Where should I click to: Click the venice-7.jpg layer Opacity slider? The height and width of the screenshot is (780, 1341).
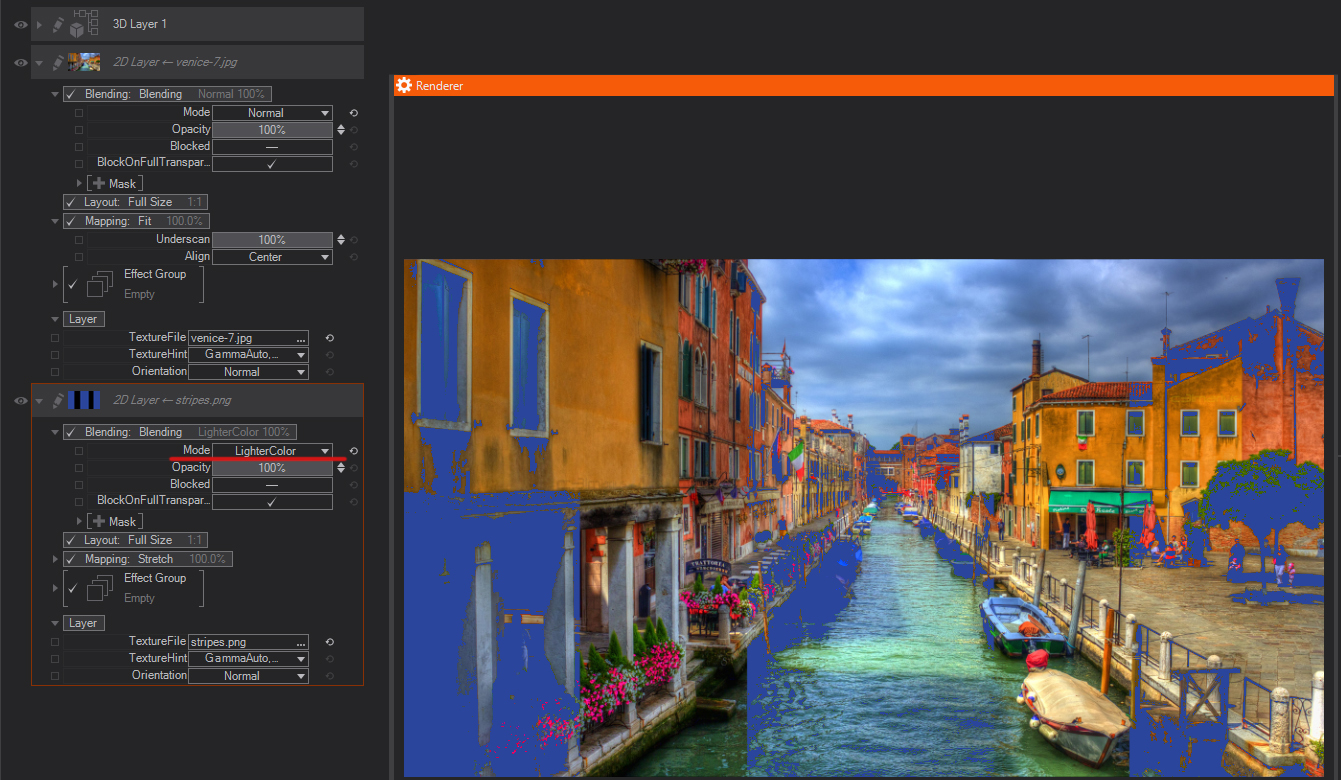pos(271,130)
